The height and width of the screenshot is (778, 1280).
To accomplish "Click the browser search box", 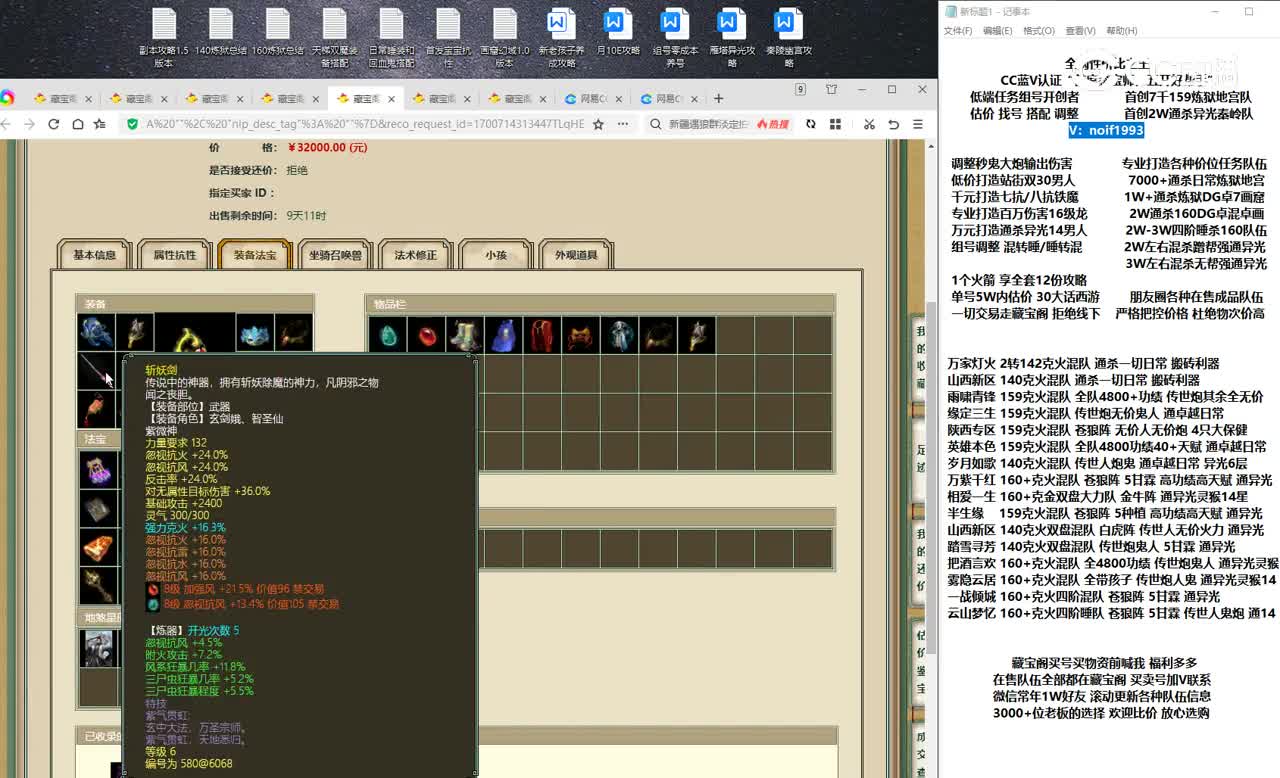I will click(706, 124).
